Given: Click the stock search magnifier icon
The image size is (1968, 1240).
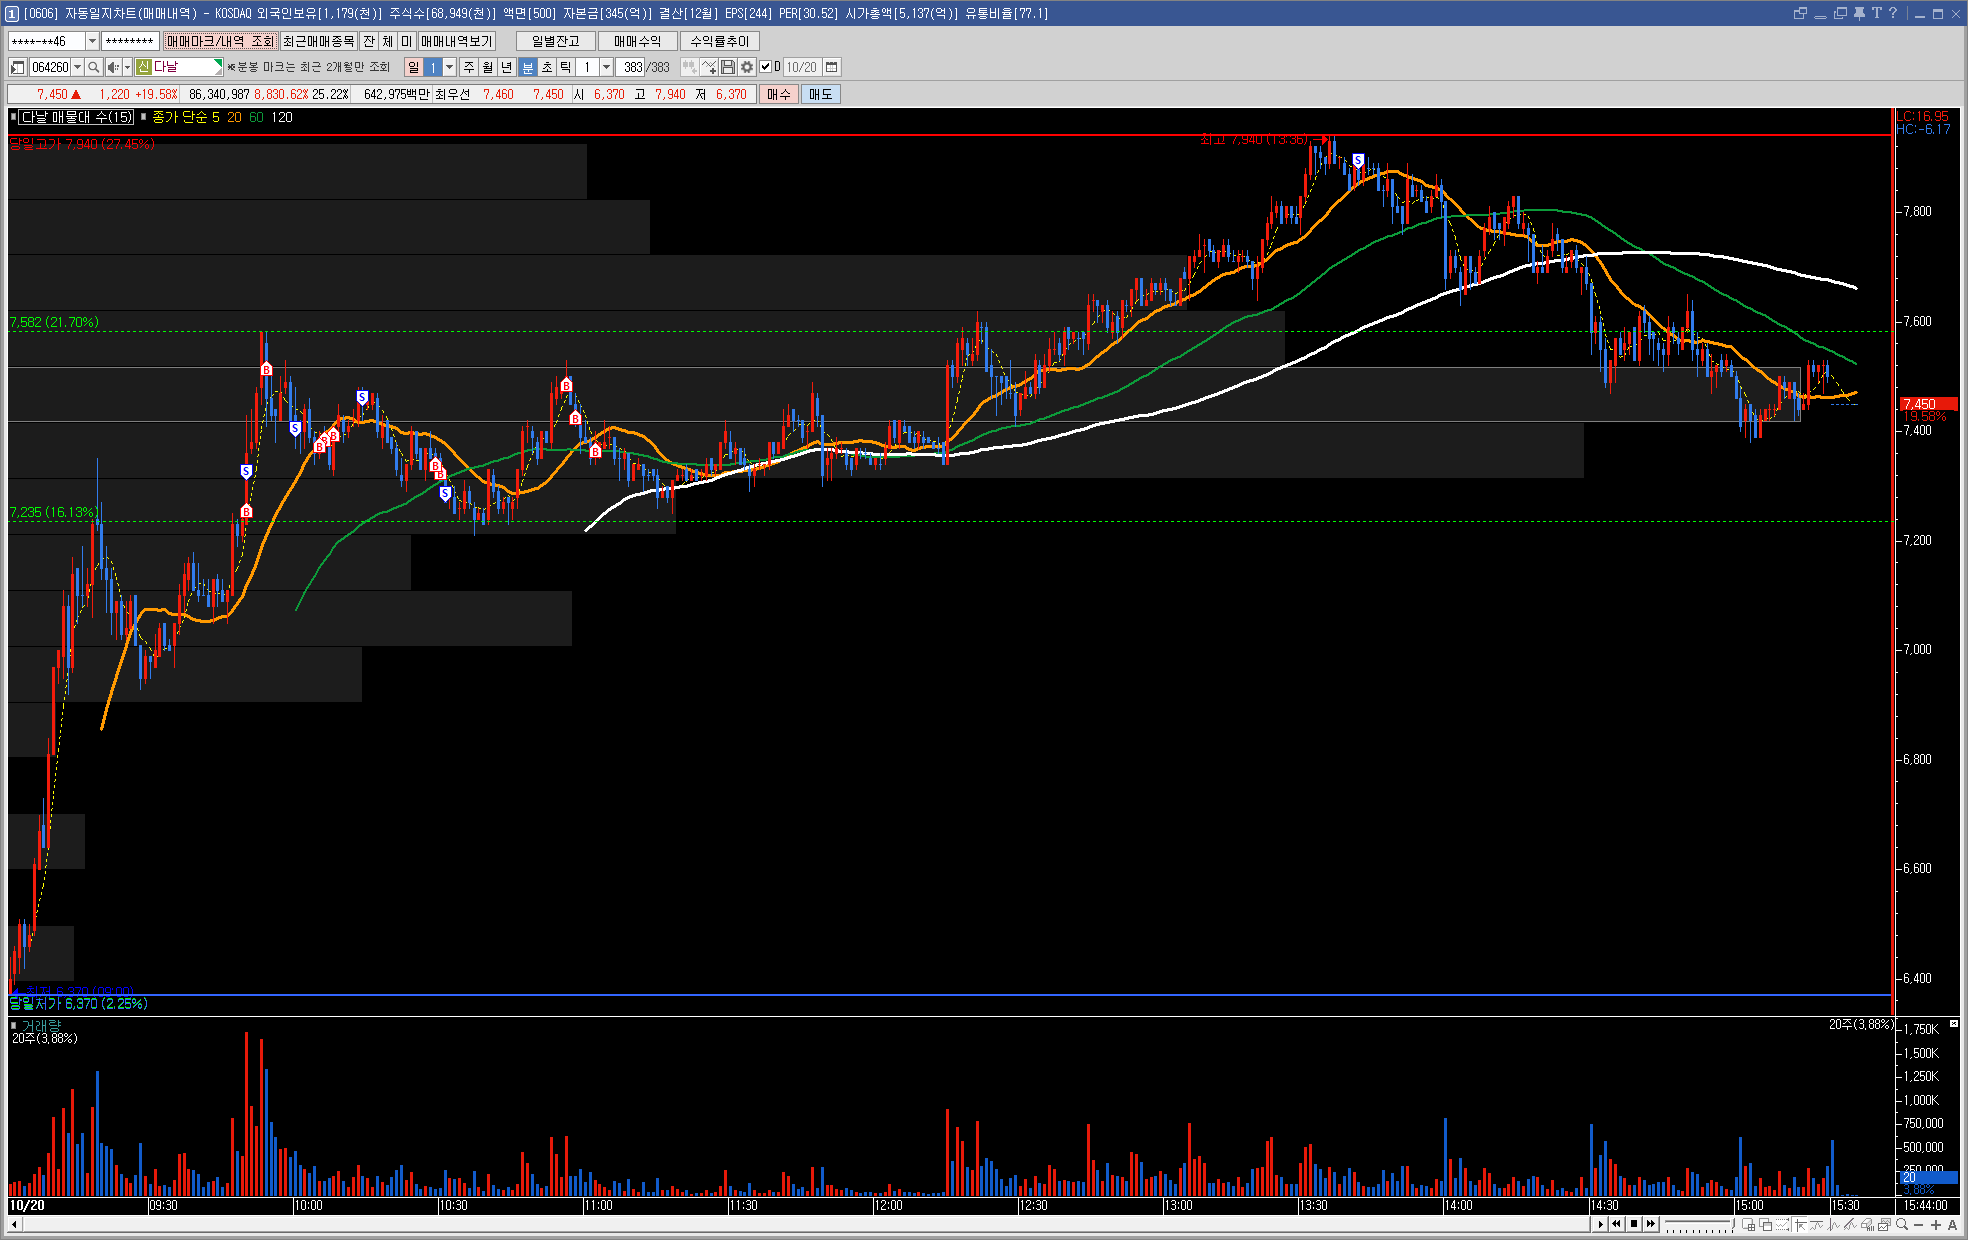Looking at the screenshot, I should pyautogui.click(x=93, y=67).
